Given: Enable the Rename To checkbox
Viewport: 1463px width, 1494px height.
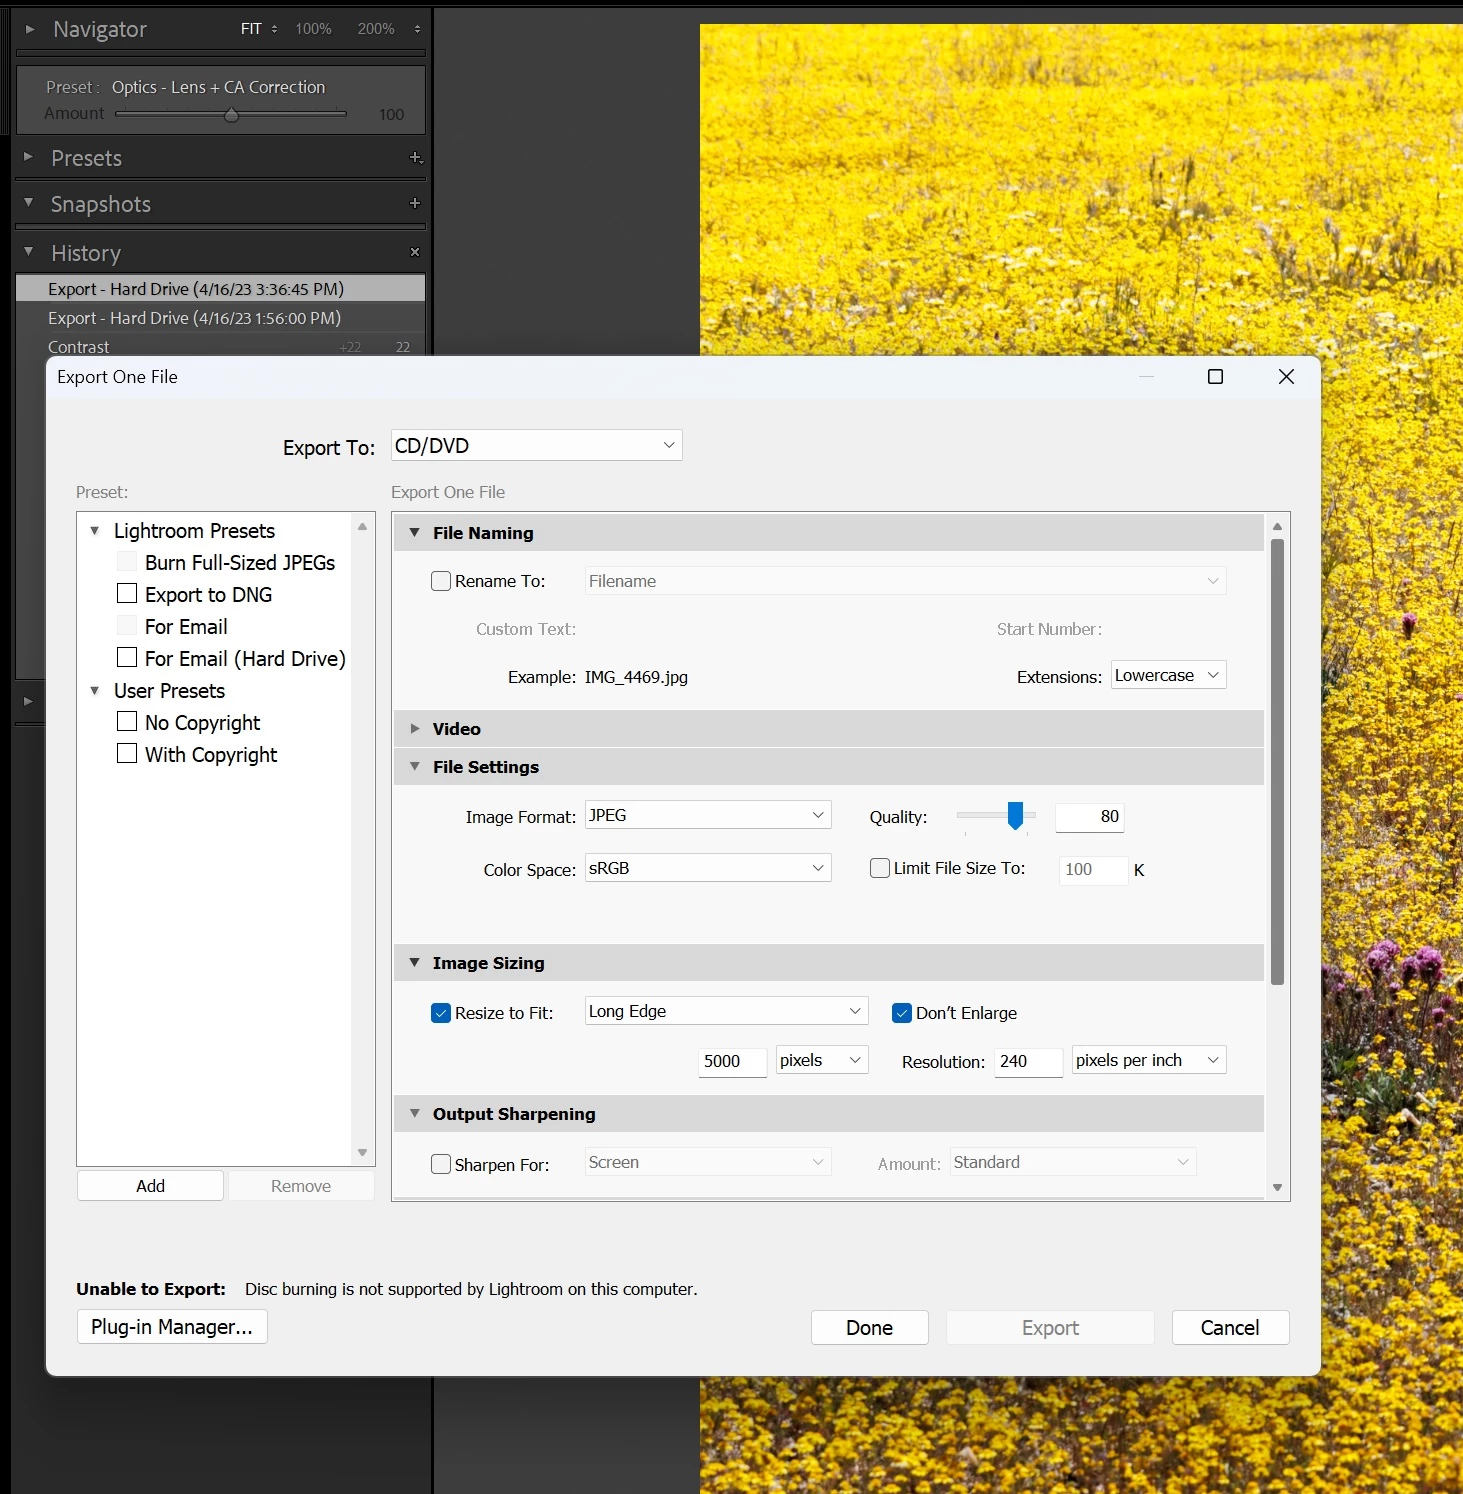Looking at the screenshot, I should [x=441, y=581].
